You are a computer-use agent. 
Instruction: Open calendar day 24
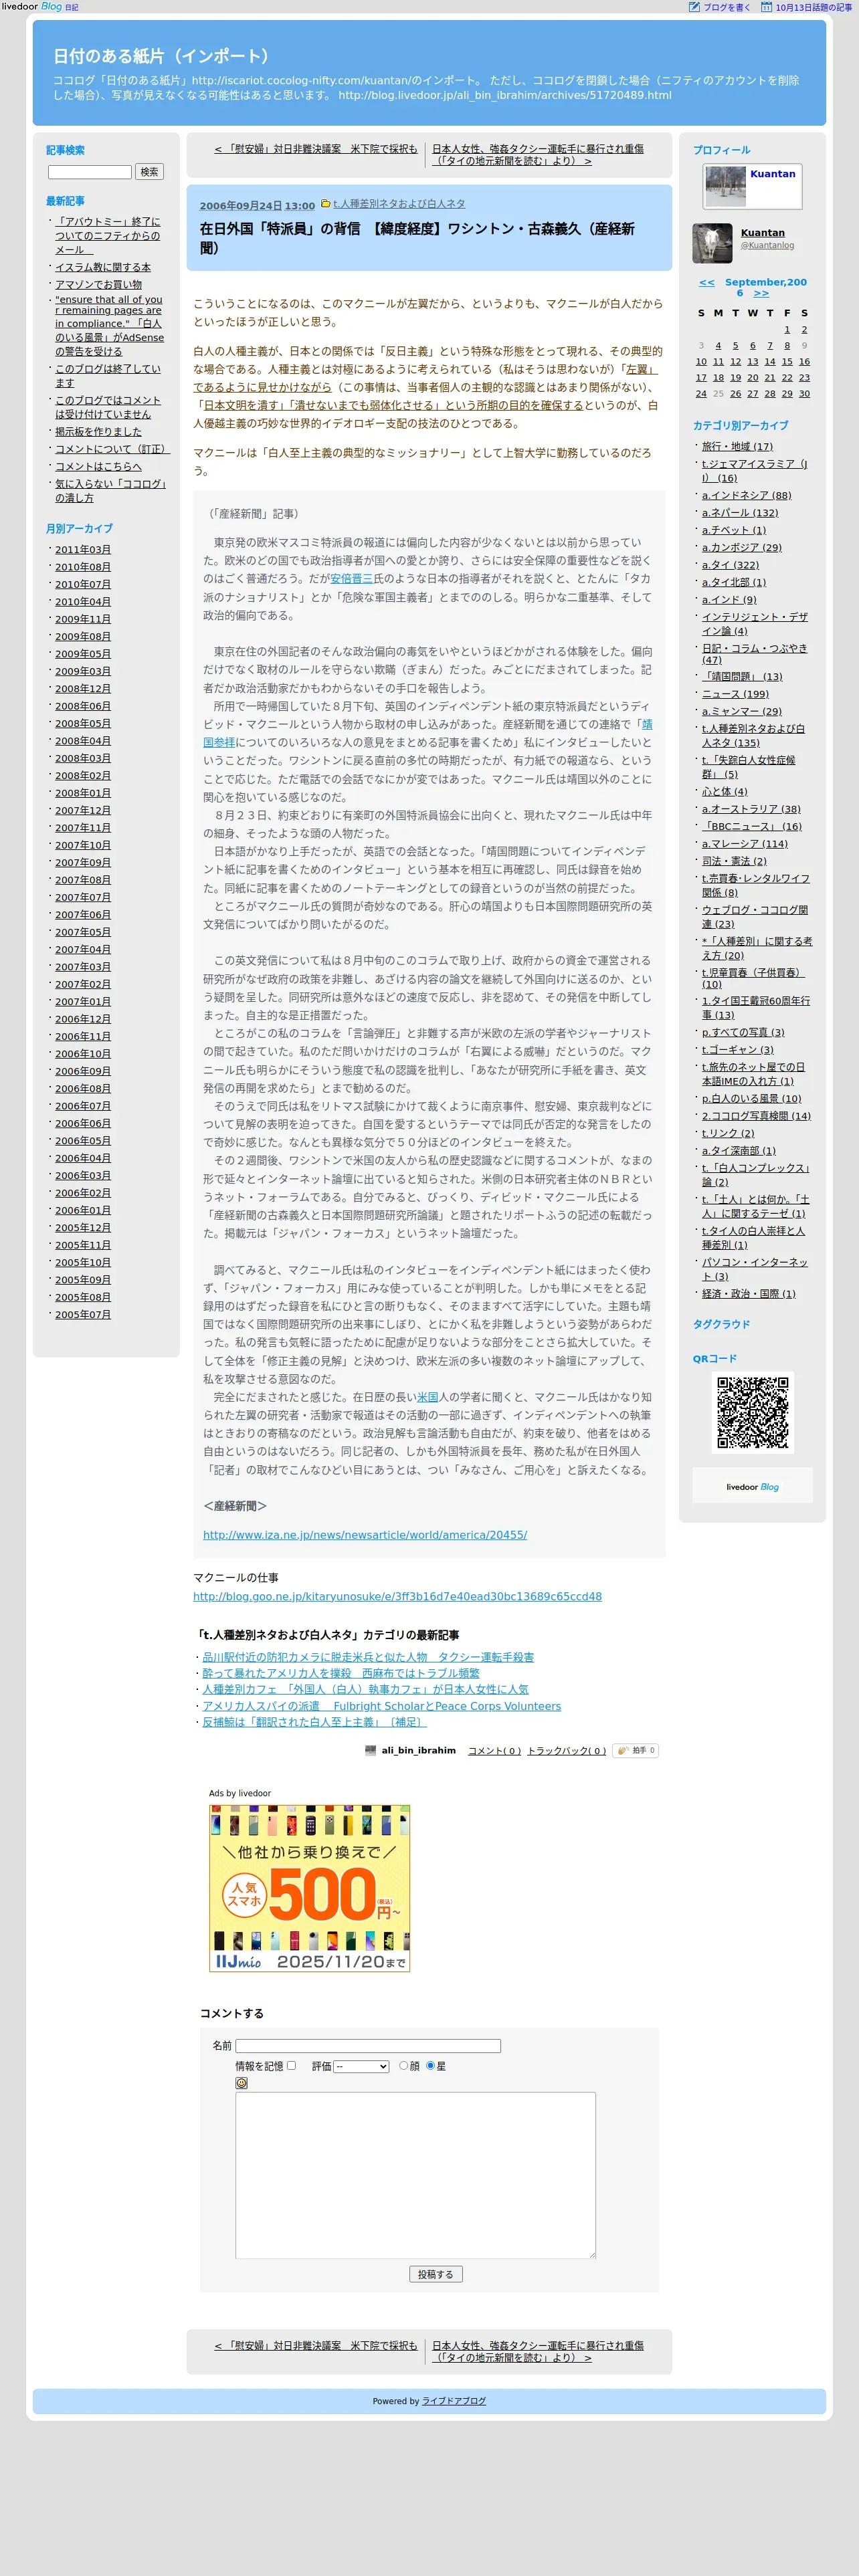click(x=701, y=393)
